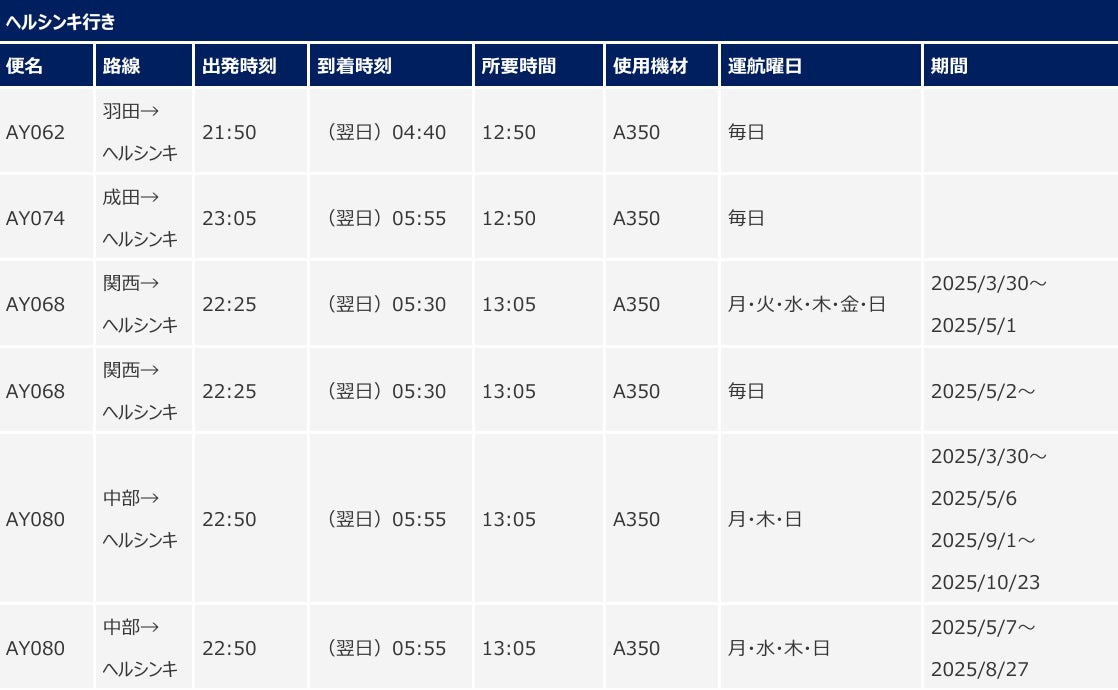Click arrival time (翌日) 04:40

(x=386, y=132)
